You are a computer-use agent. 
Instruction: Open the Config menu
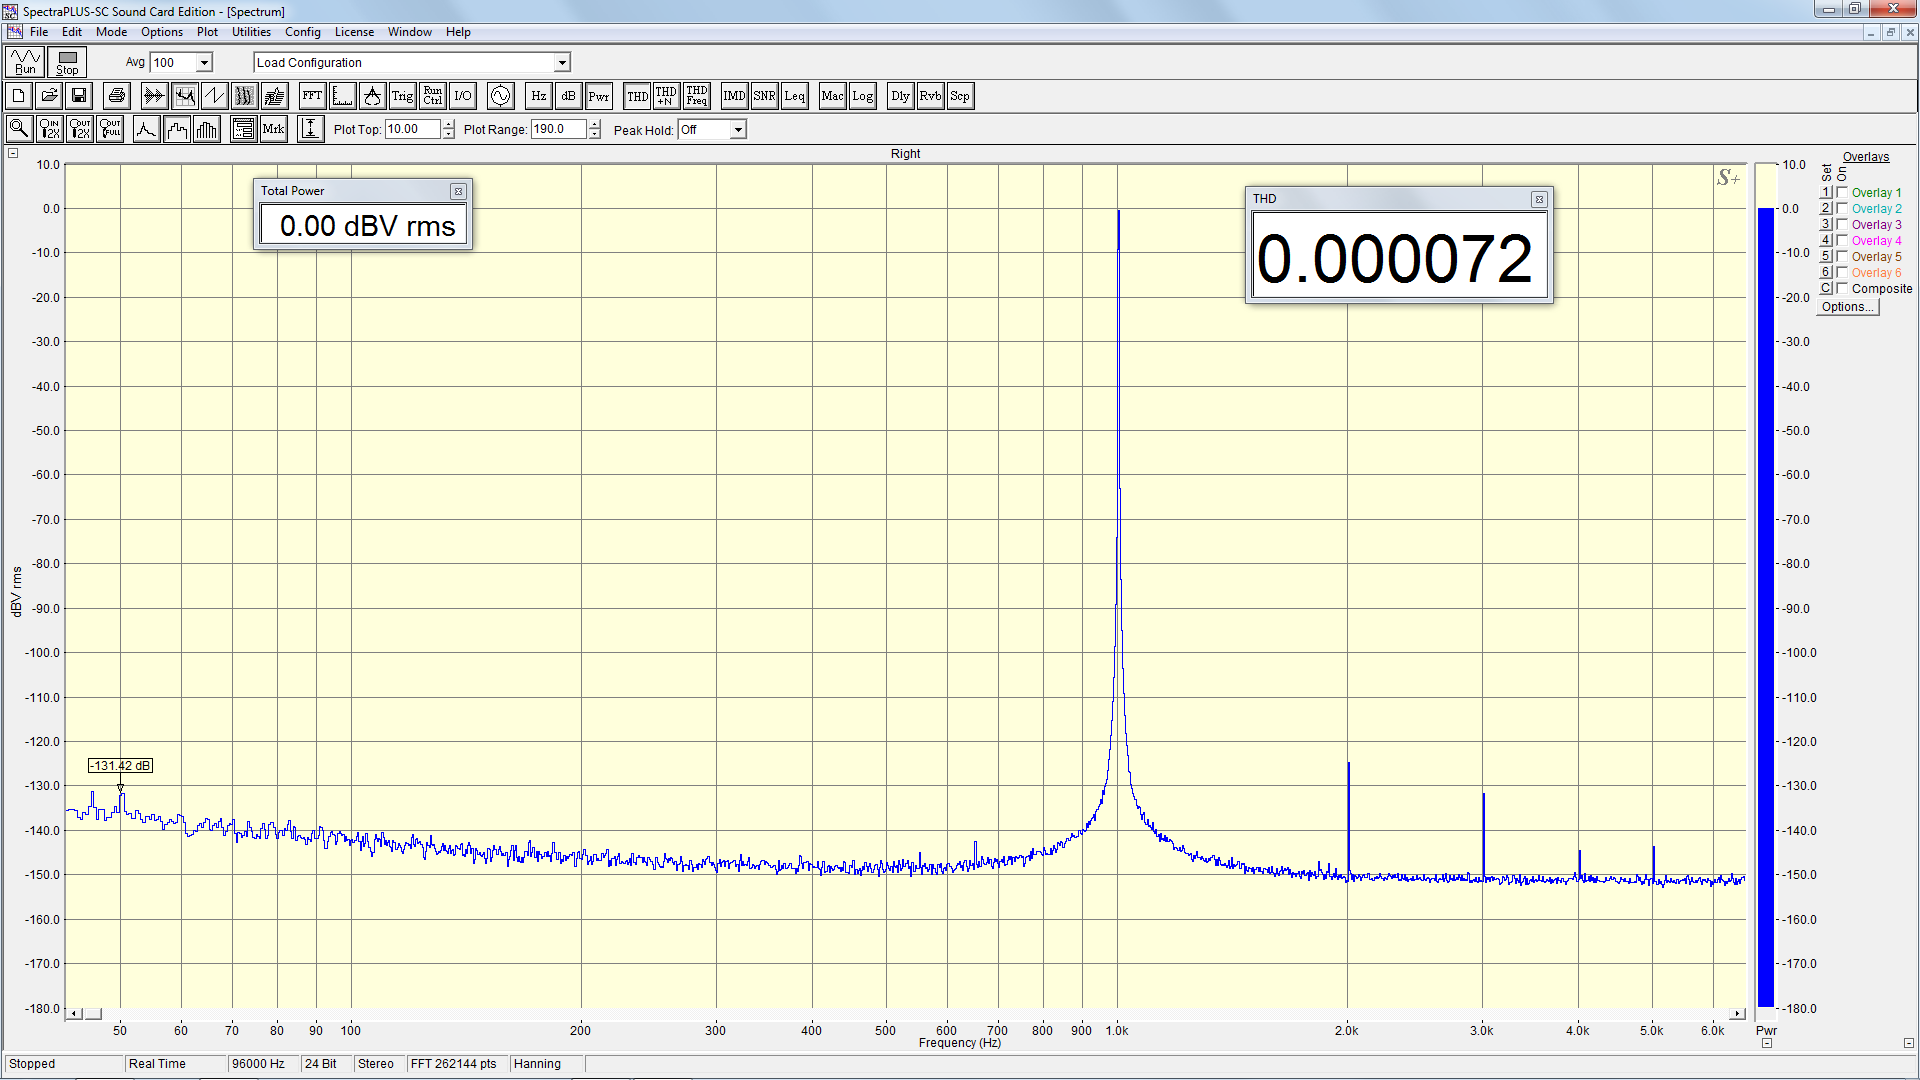click(x=303, y=32)
